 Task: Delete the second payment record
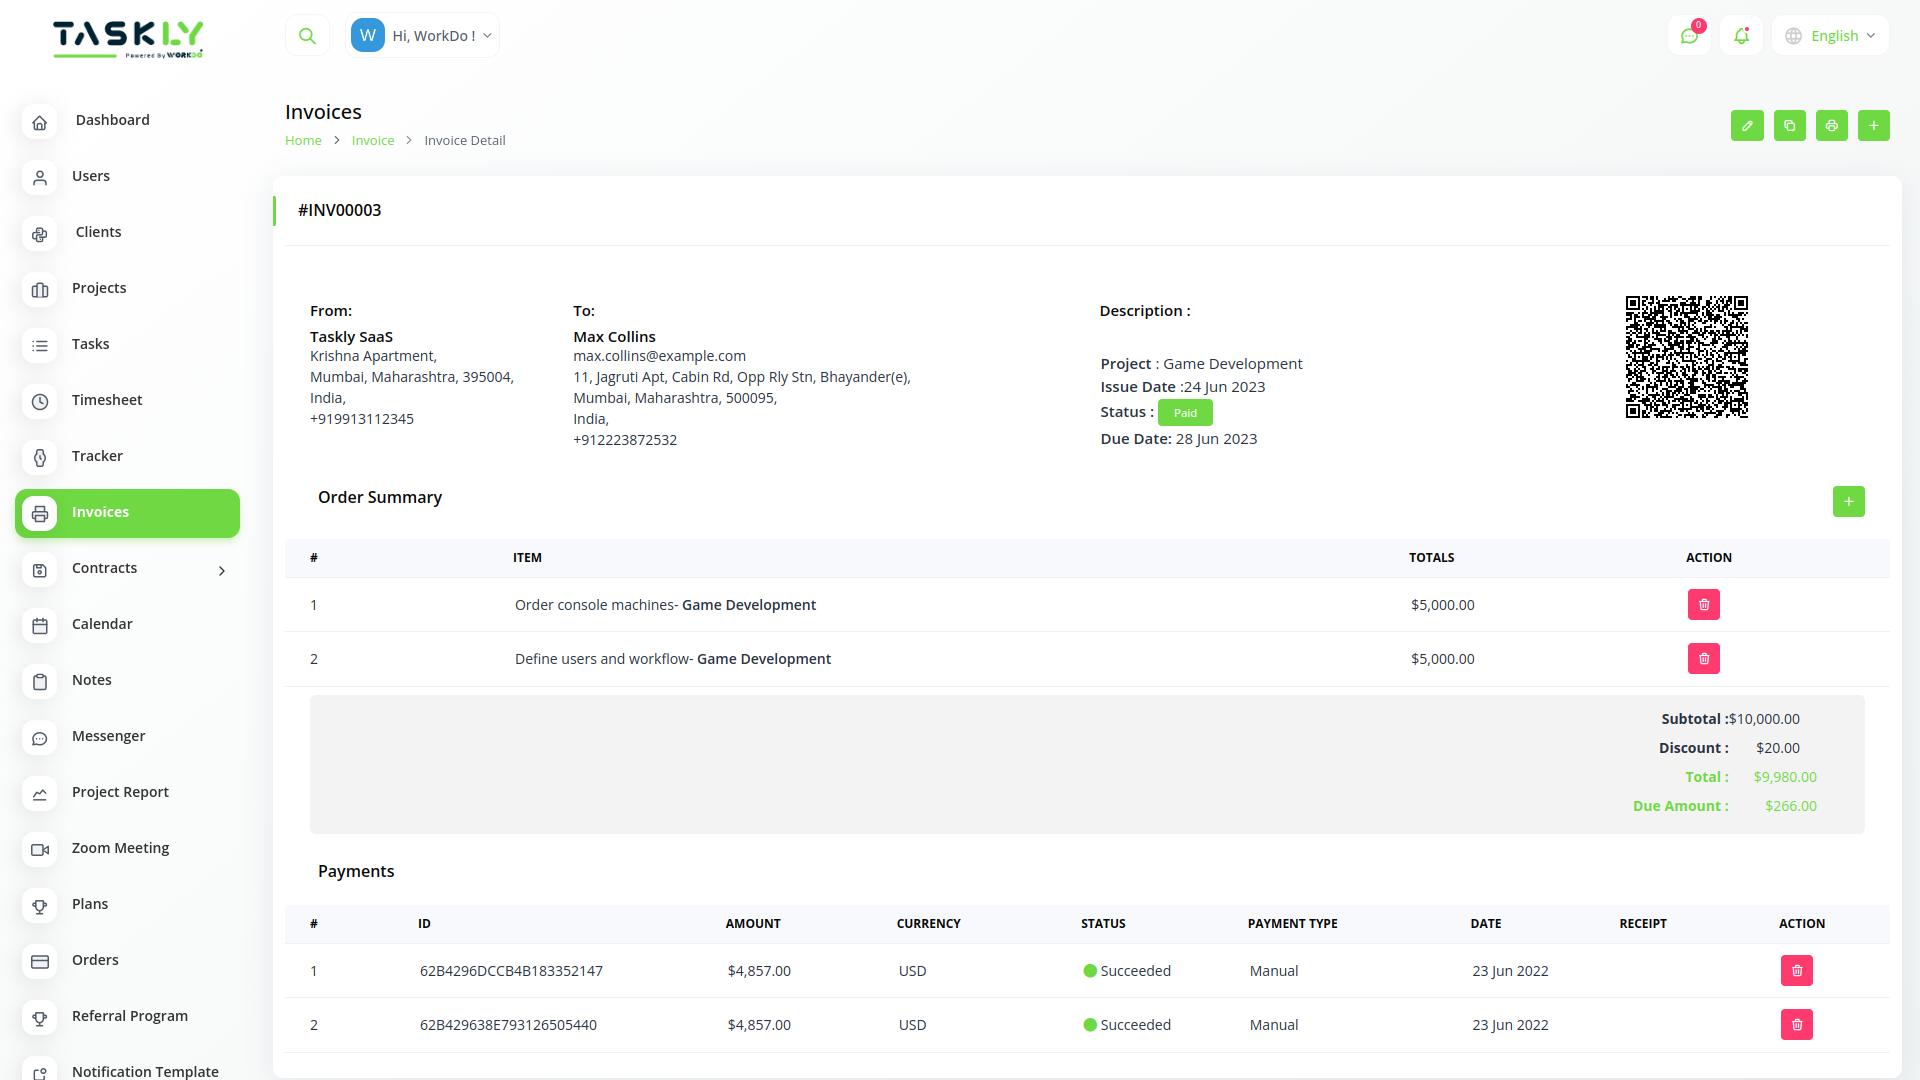click(x=1796, y=1024)
